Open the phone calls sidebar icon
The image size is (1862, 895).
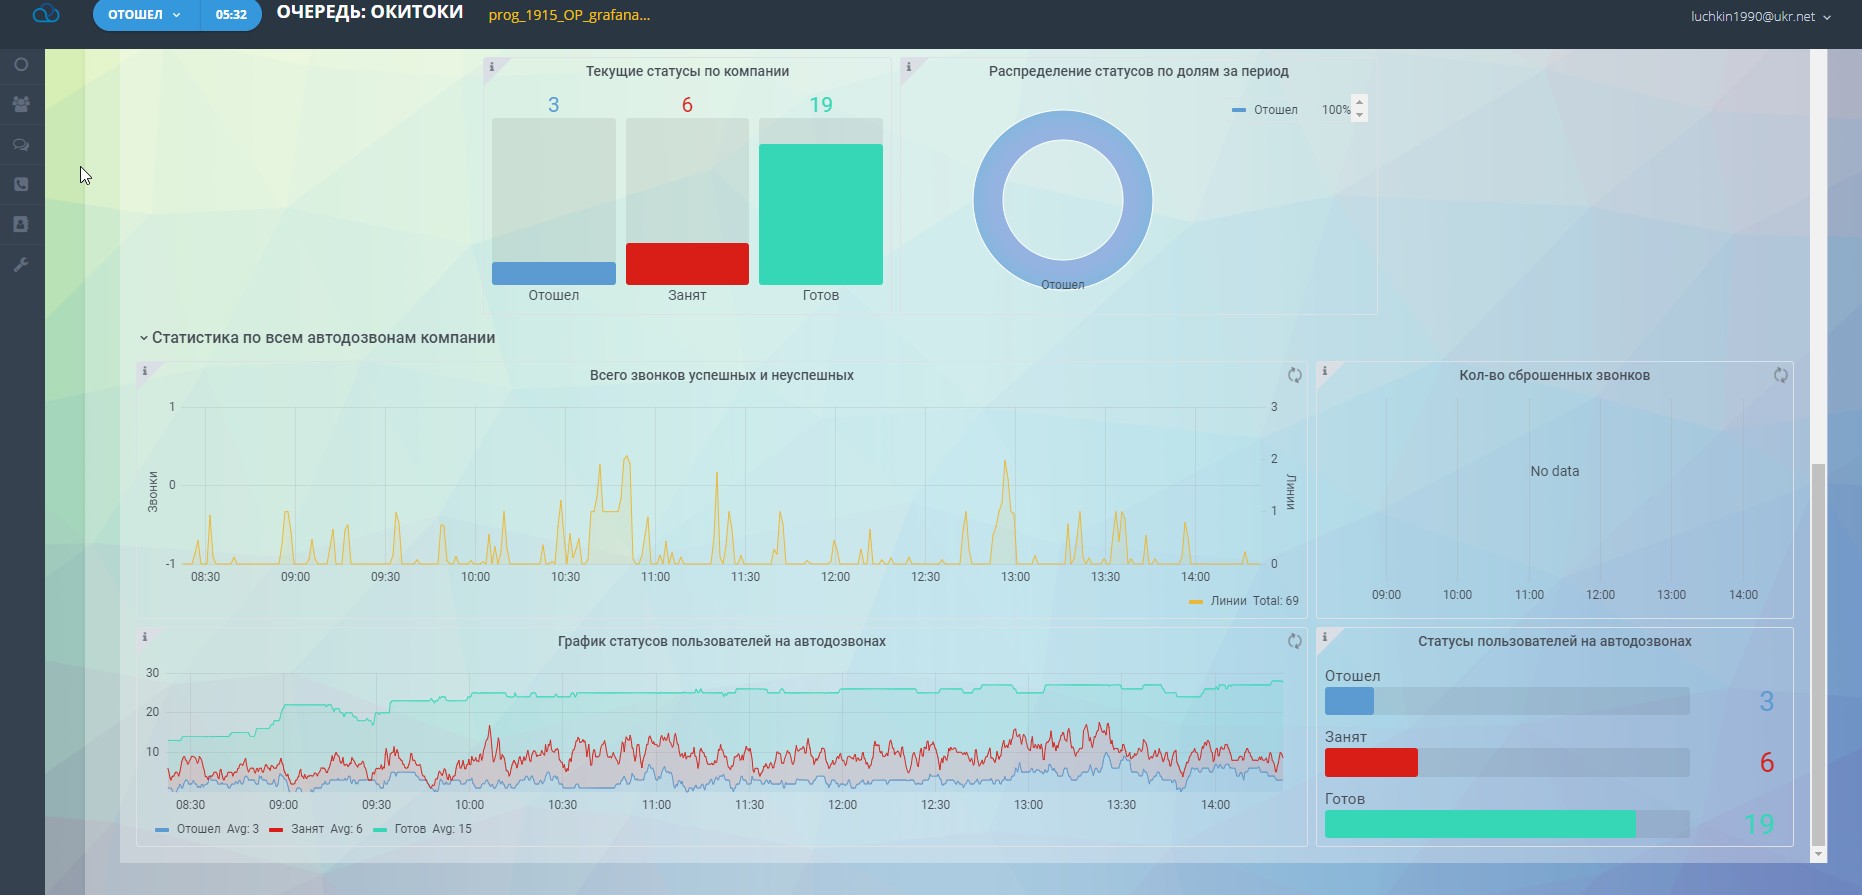coord(21,185)
